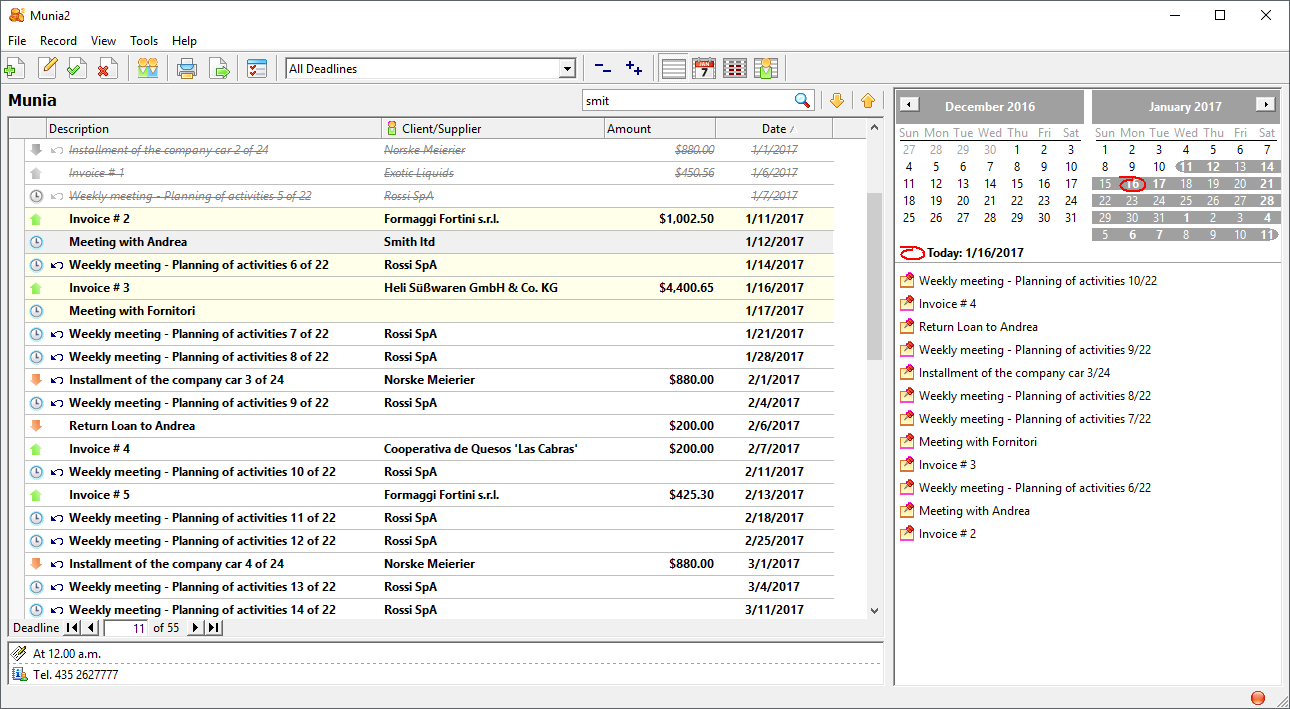The width and height of the screenshot is (1290, 709).
Task: Click the plus-plus expand icon
Action: (633, 68)
